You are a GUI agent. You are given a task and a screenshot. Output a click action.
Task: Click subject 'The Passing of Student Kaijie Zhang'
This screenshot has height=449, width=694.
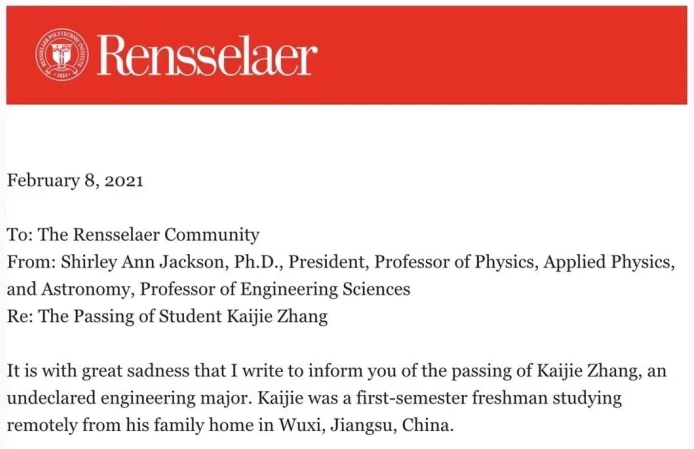pyautogui.click(x=183, y=317)
